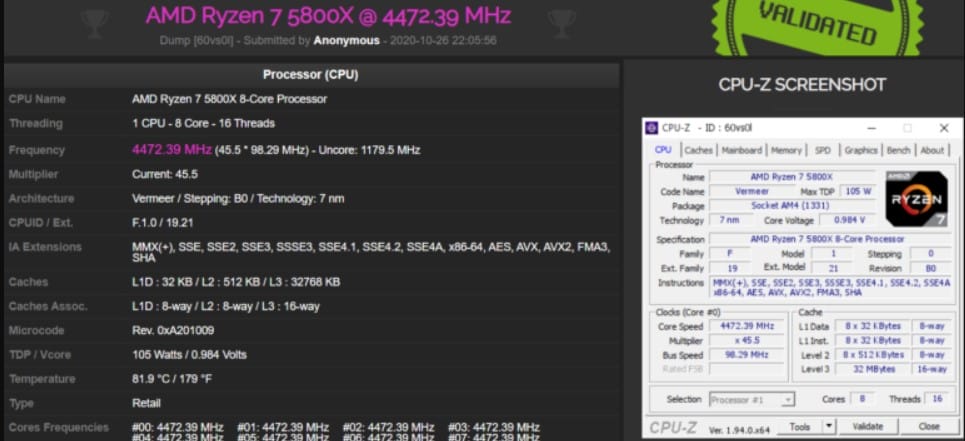Image resolution: width=965 pixels, height=441 pixels.
Task: Click the CPU-Z SCREENSHOT heading
Action: pos(803,85)
